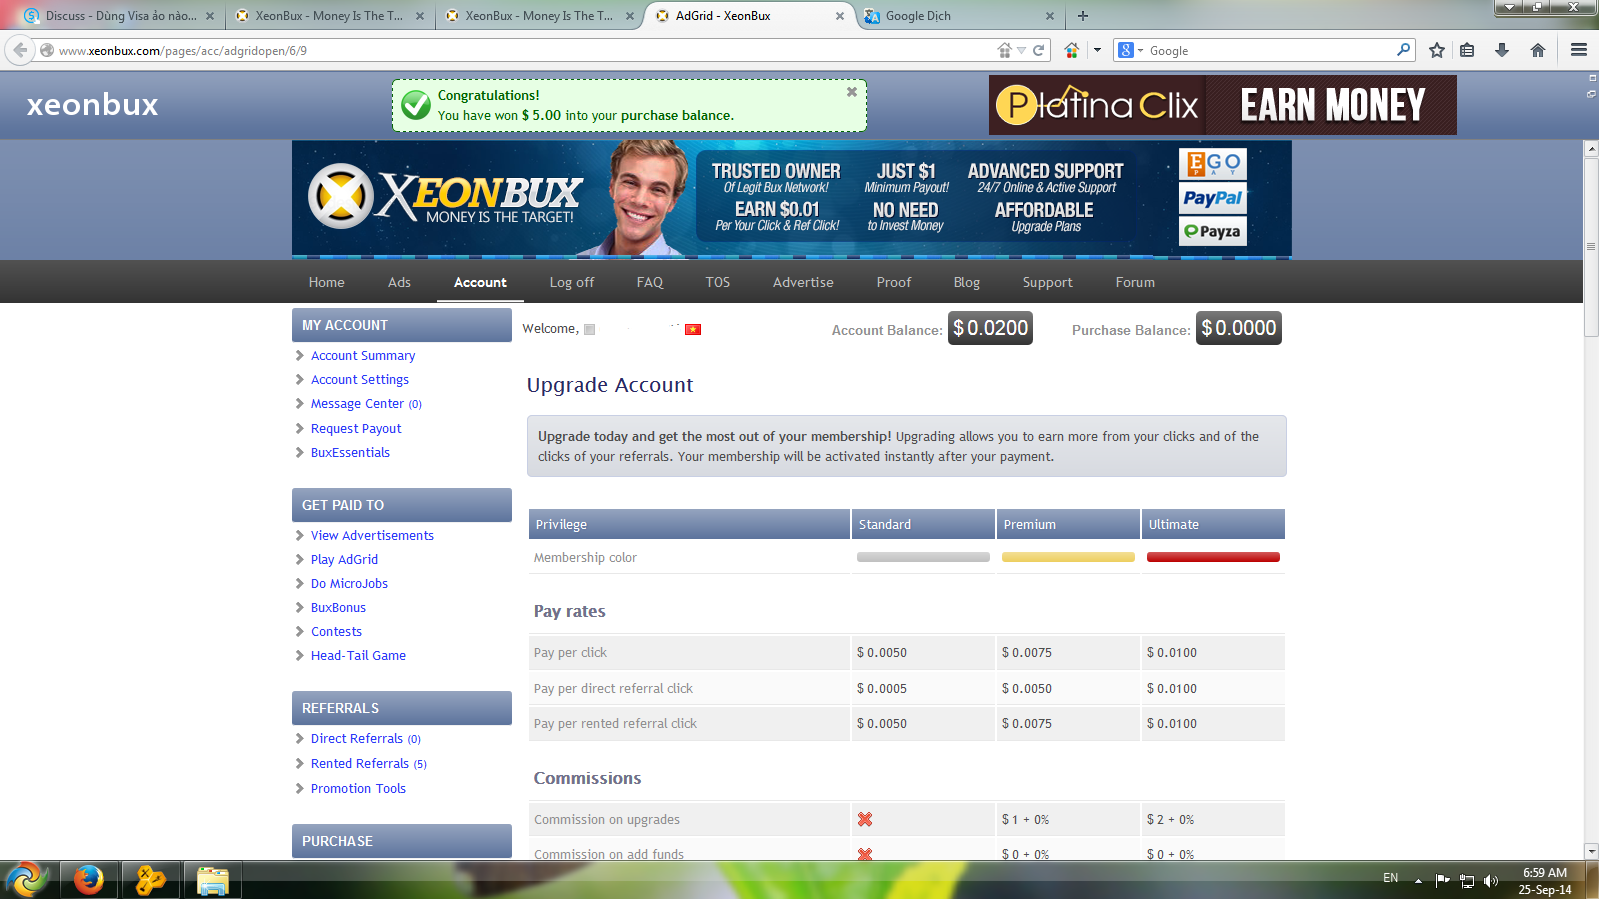Go back with the browser Back arrow

click(20, 50)
